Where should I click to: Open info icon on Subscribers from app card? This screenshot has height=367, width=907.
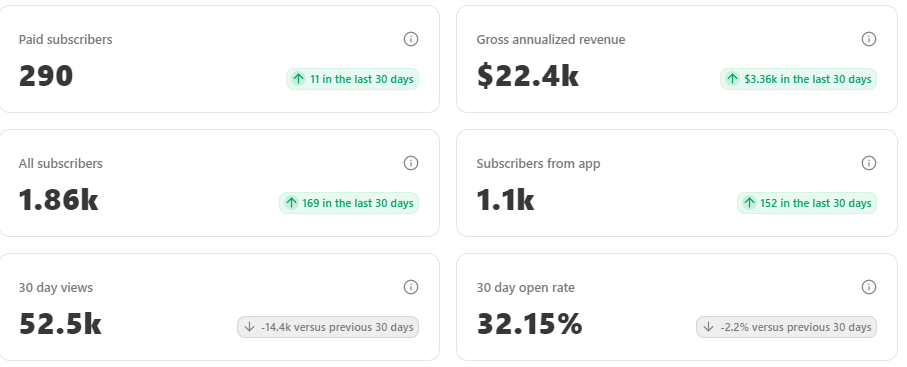[x=869, y=163]
